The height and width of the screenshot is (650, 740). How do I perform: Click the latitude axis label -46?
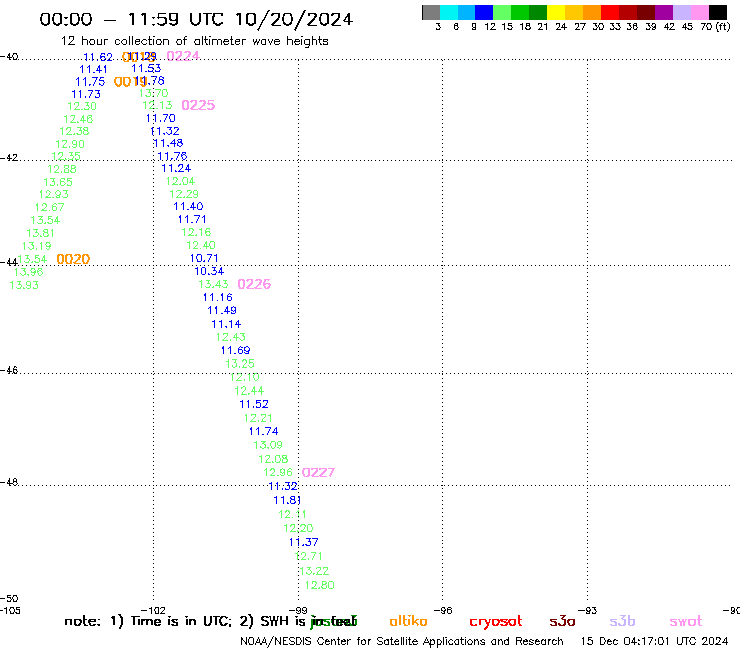pos(9,371)
